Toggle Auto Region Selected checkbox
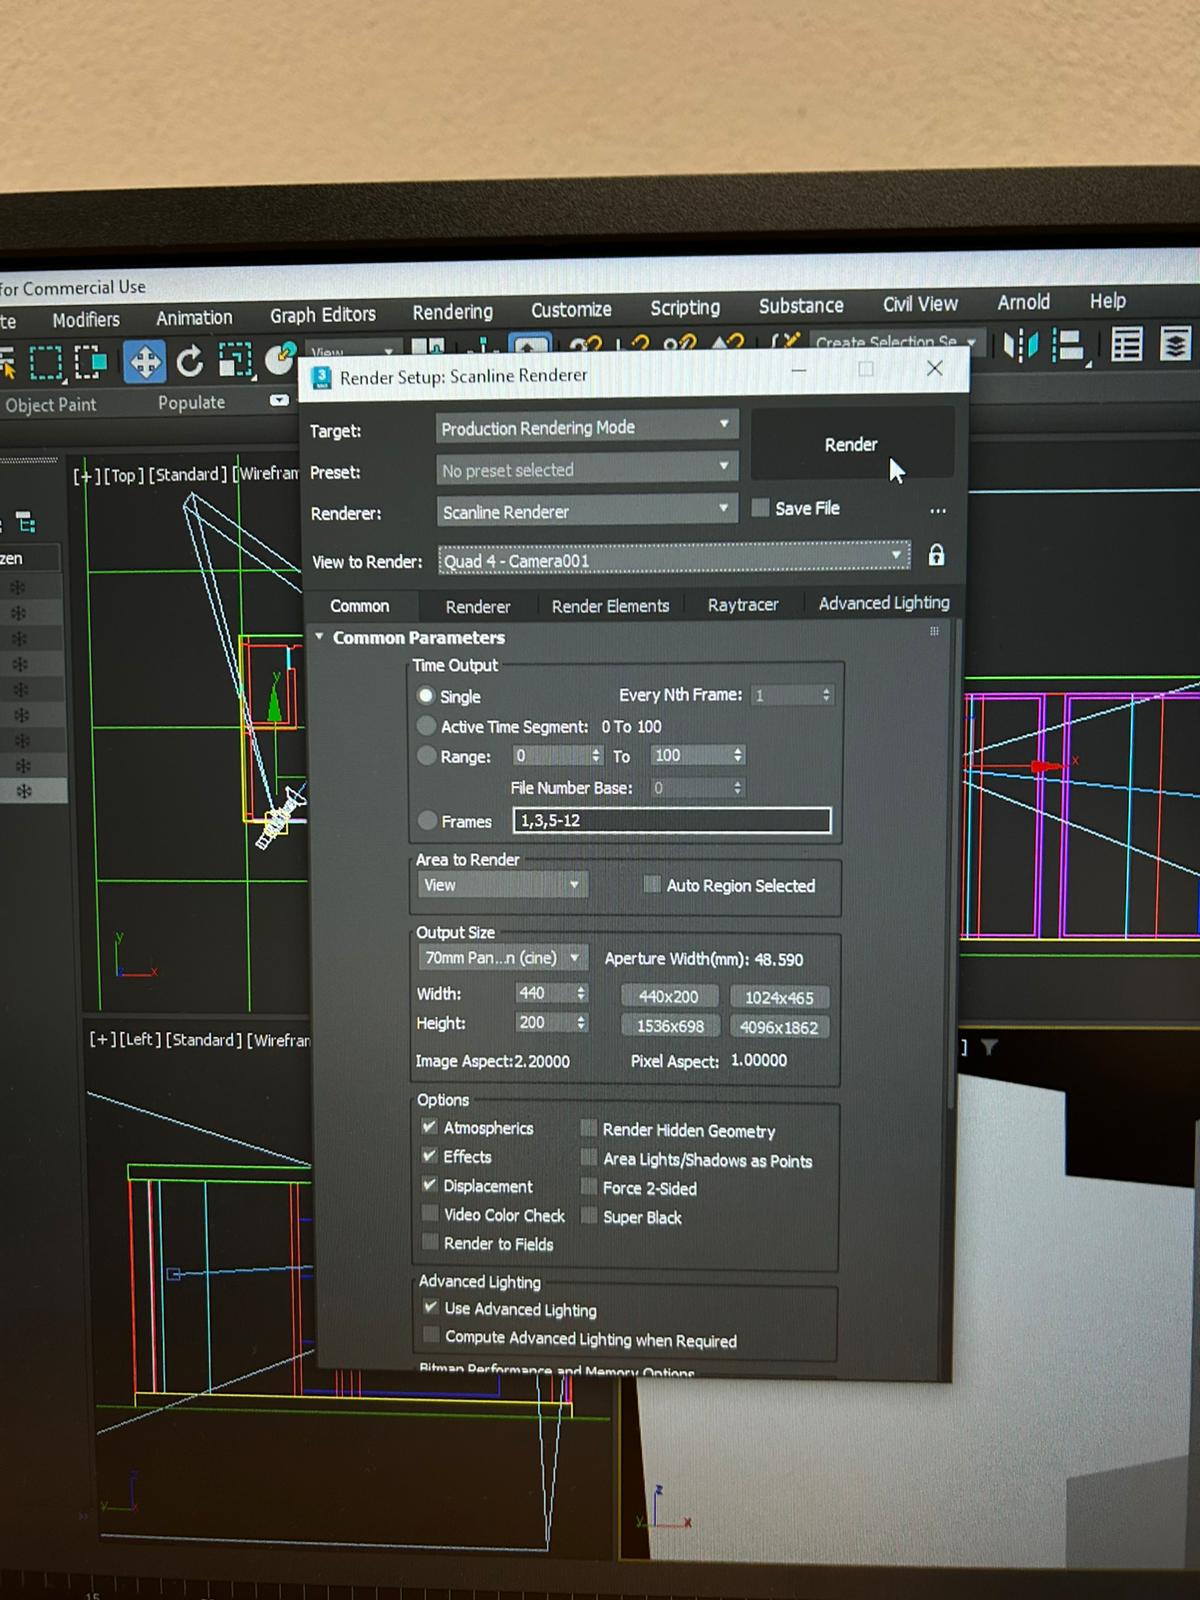Viewport: 1200px width, 1600px height. [x=652, y=884]
